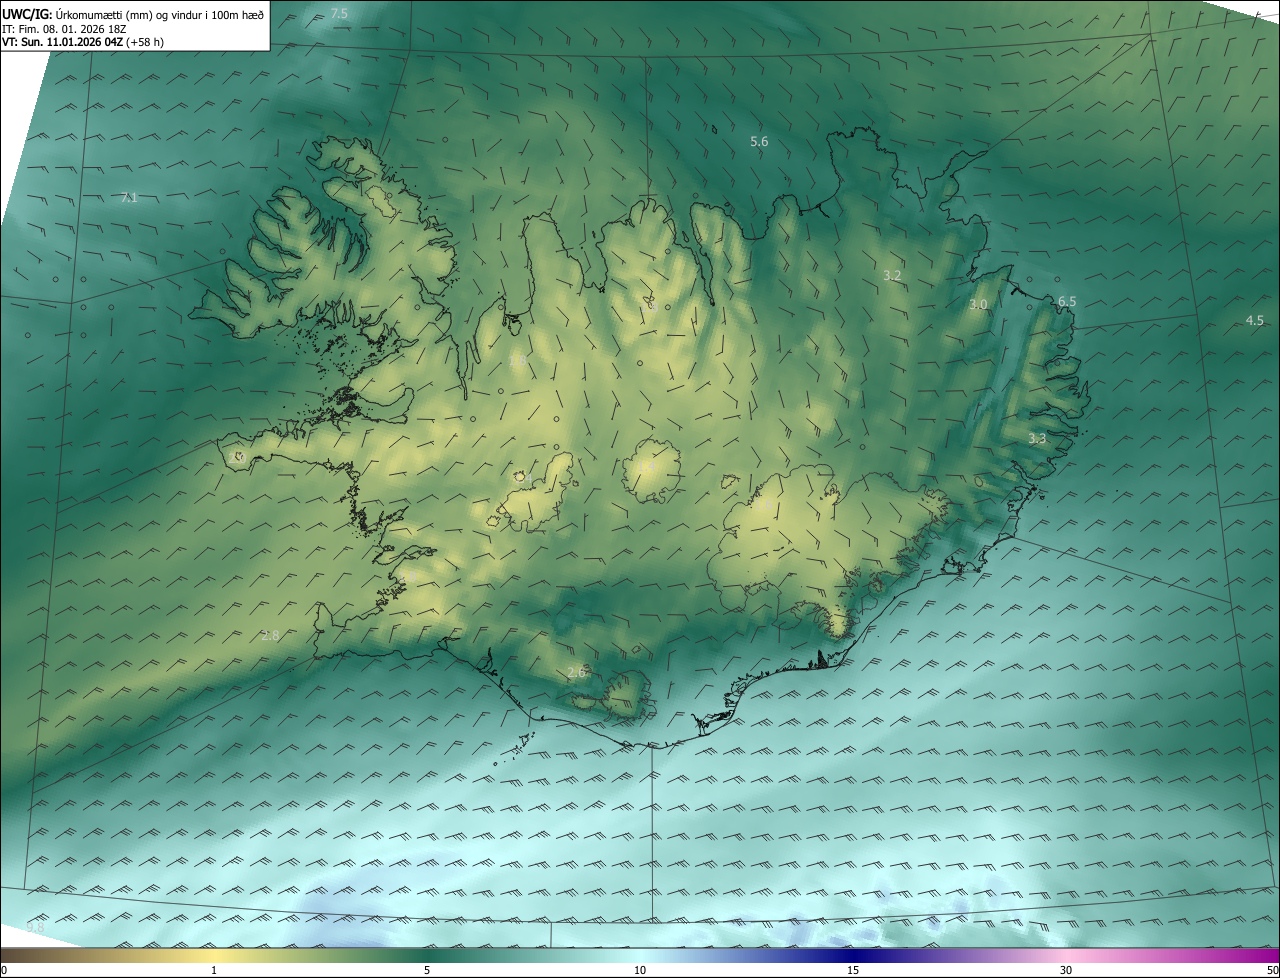Click the 'UWC/IG: Úrkomumætti (mm)' title line
This screenshot has height=978, width=1280.
[x=134, y=13]
